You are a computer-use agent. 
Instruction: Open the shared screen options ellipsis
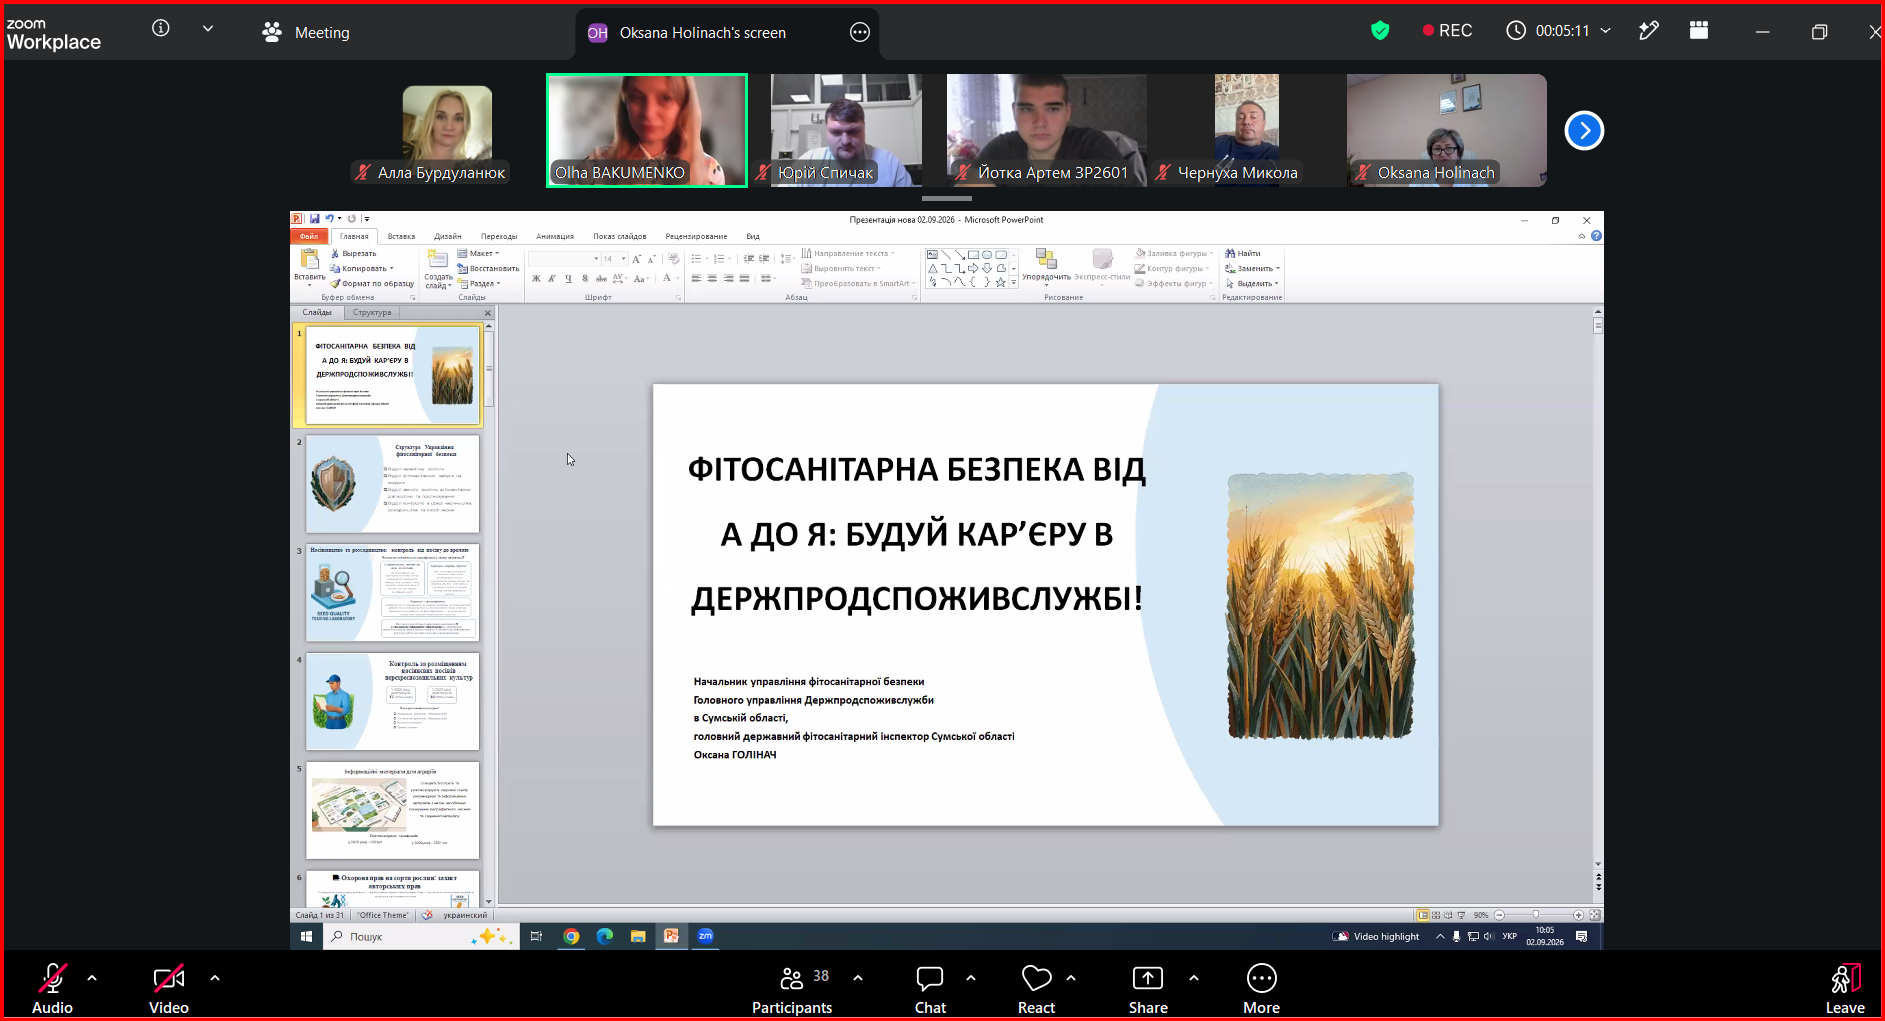[860, 32]
